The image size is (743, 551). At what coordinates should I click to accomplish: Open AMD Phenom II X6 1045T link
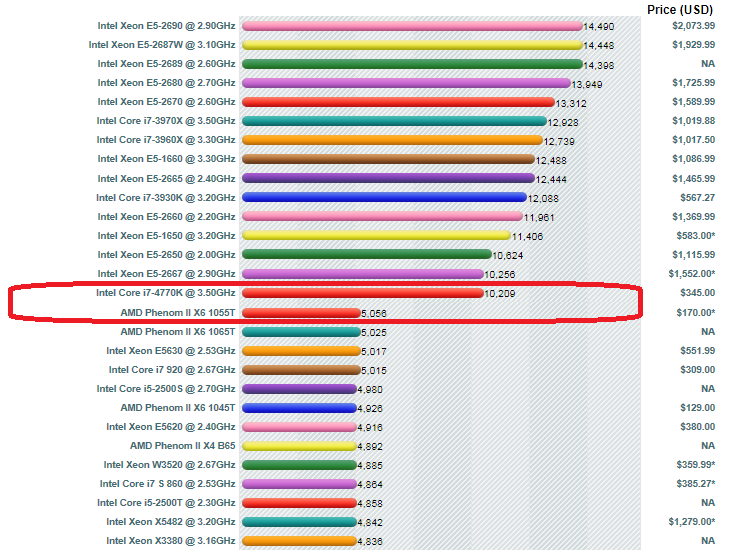click(178, 407)
